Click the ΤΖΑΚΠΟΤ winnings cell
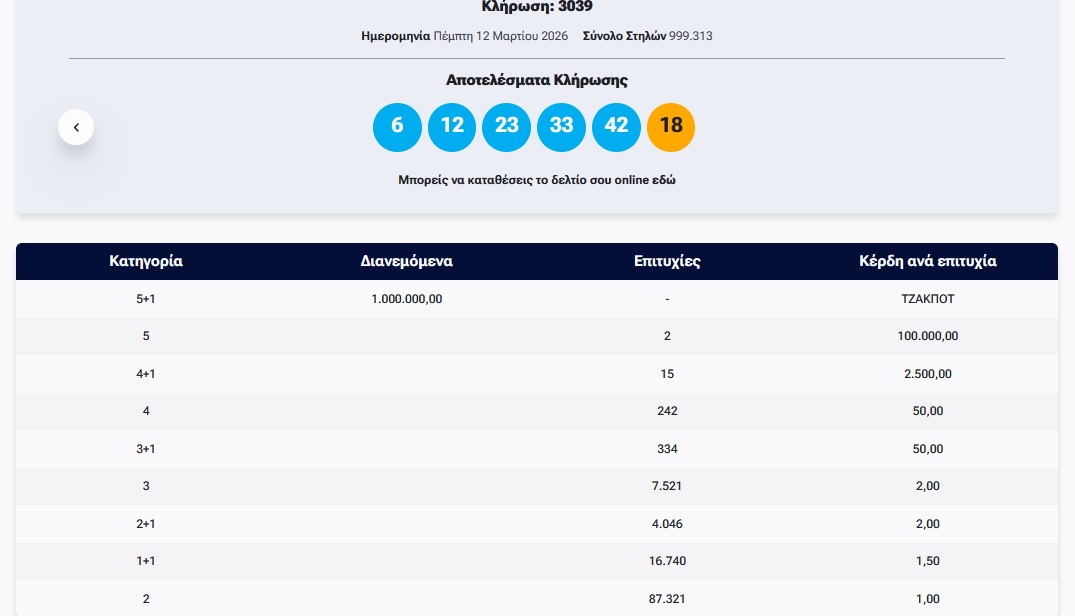This screenshot has height=616, width=1075. (927, 299)
